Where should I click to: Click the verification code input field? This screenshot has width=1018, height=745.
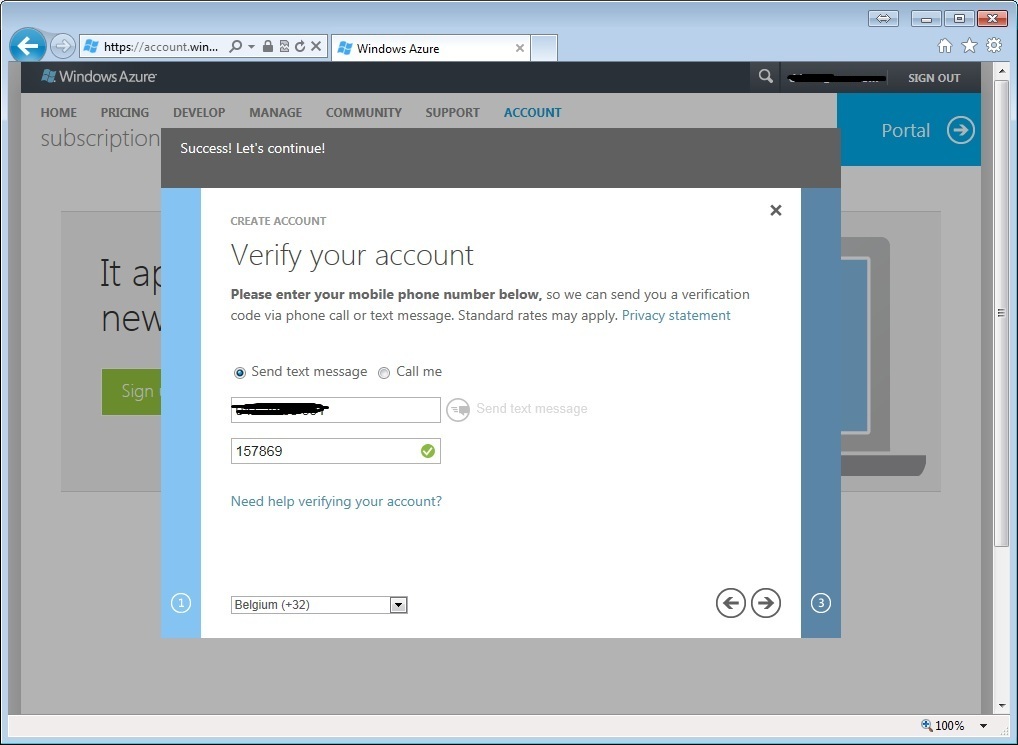pos(325,451)
